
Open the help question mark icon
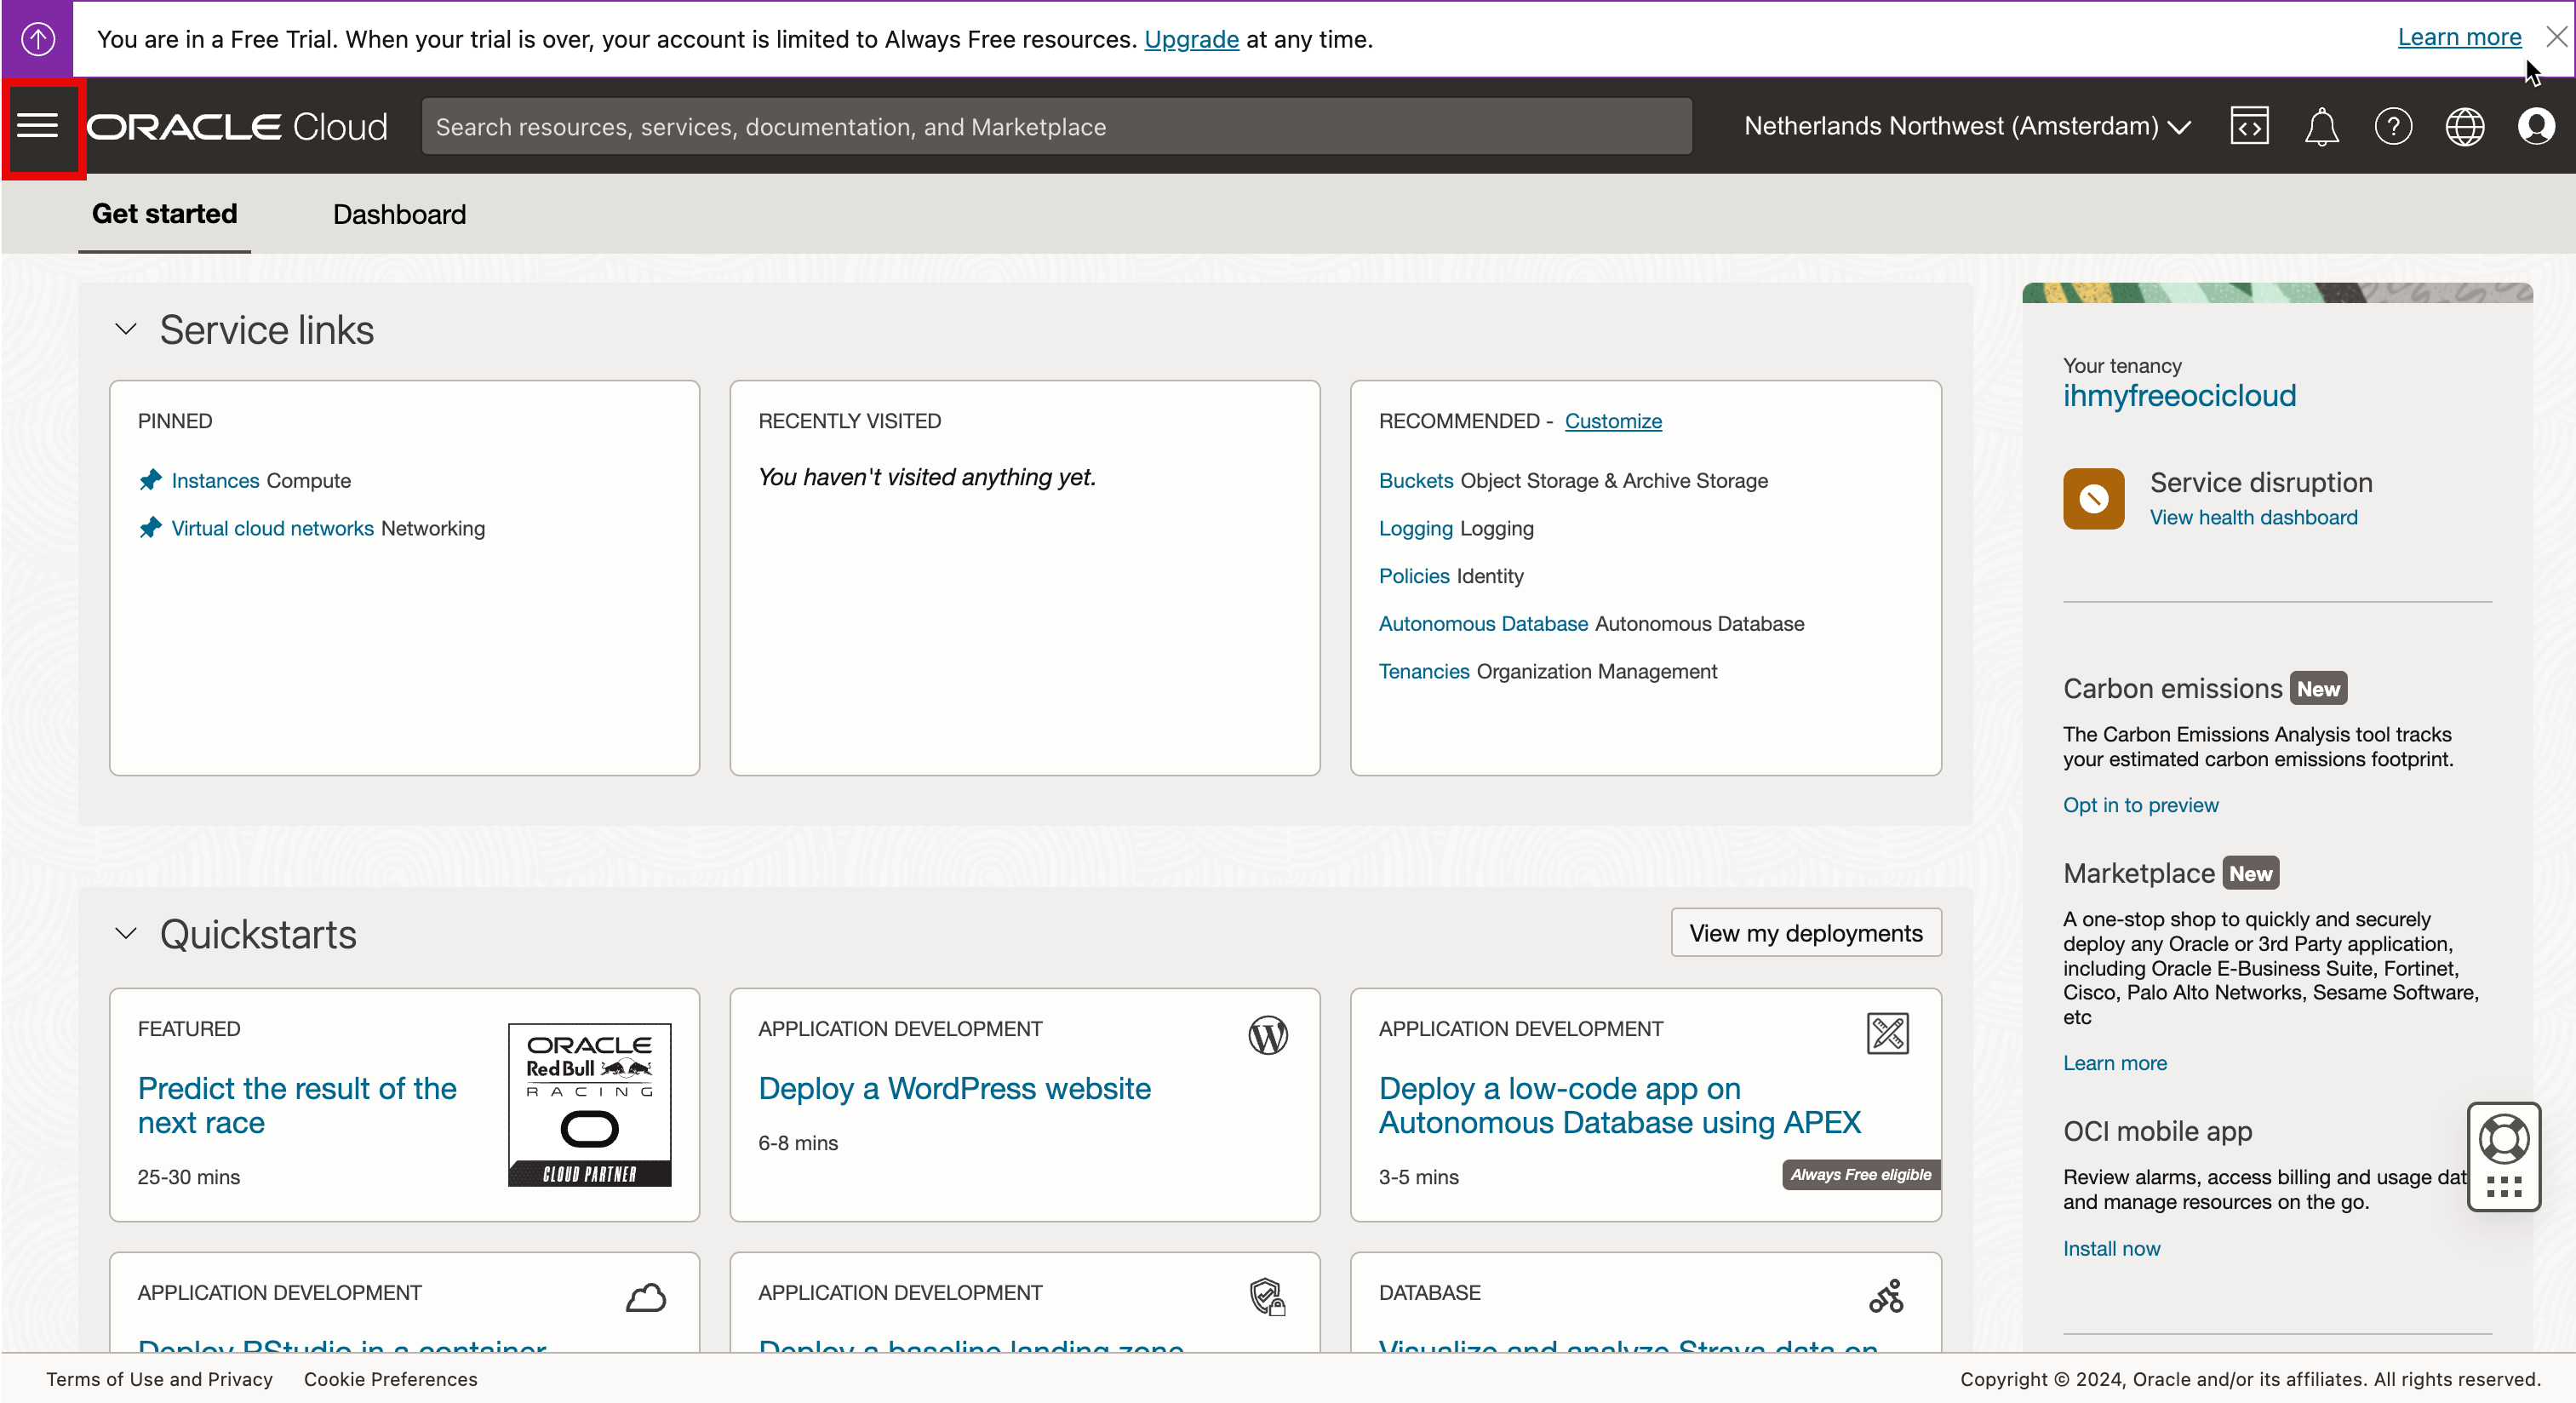tap(2393, 127)
